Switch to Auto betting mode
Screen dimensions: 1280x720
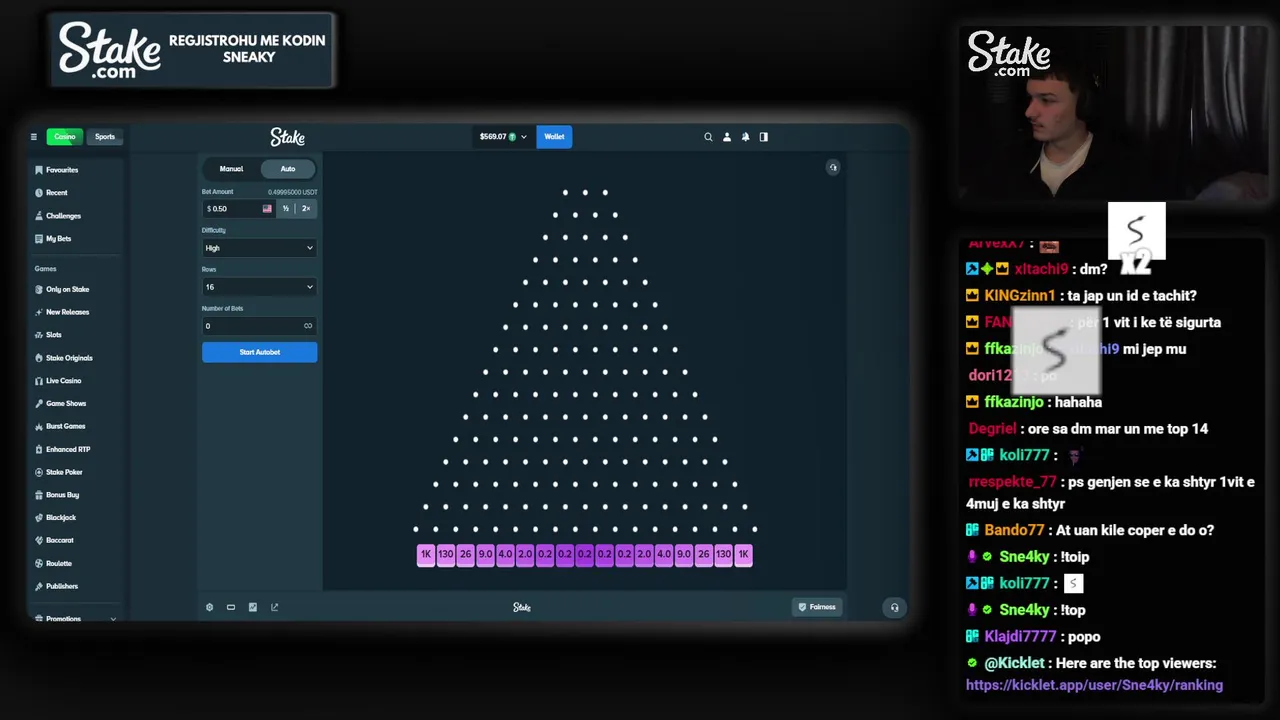pos(288,169)
